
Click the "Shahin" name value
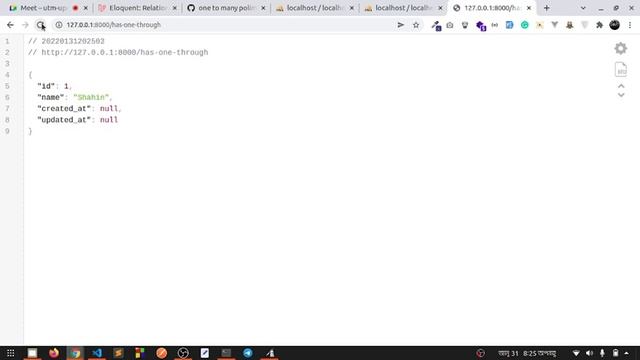click(x=92, y=98)
